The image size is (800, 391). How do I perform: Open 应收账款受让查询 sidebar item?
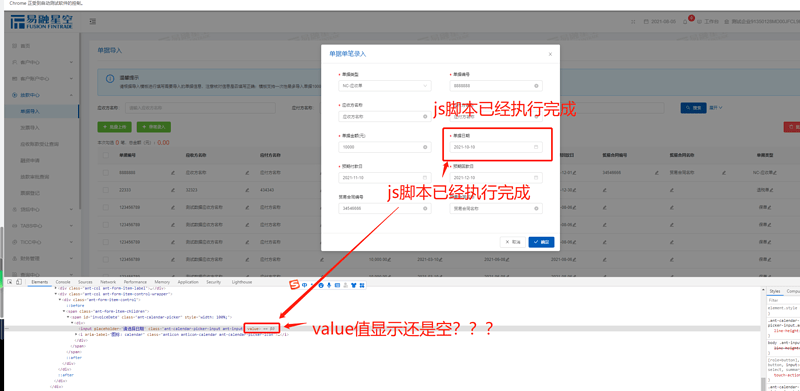click(39, 144)
